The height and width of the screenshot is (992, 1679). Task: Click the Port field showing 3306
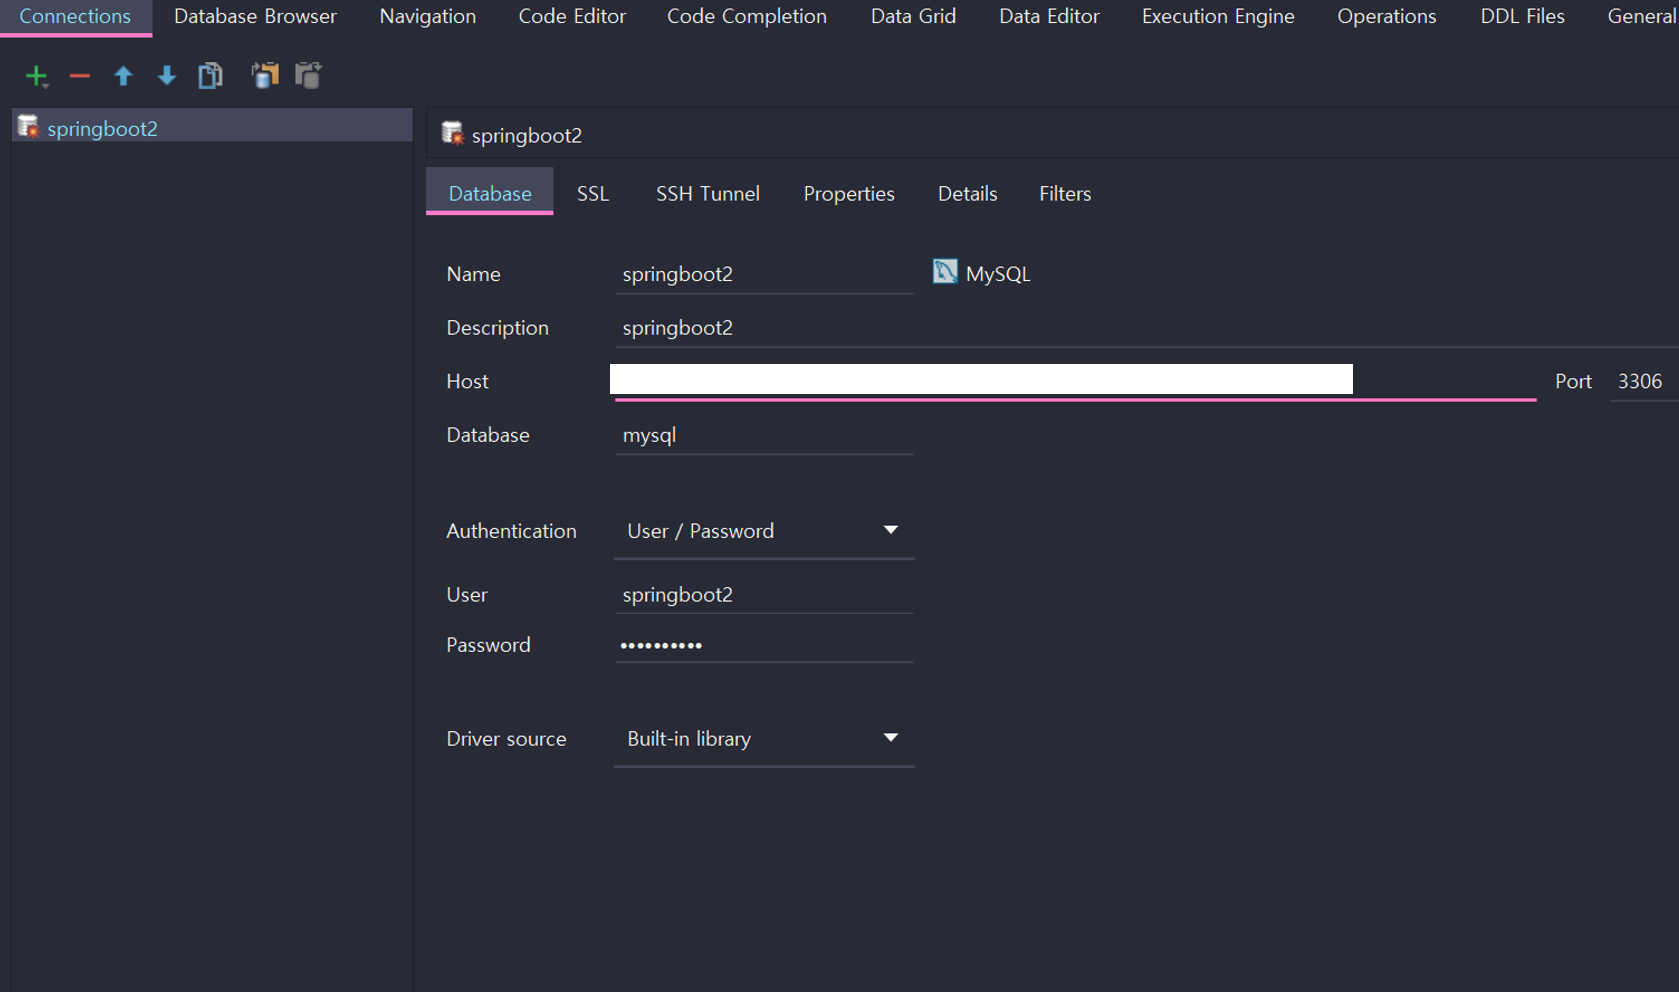[x=1643, y=381]
